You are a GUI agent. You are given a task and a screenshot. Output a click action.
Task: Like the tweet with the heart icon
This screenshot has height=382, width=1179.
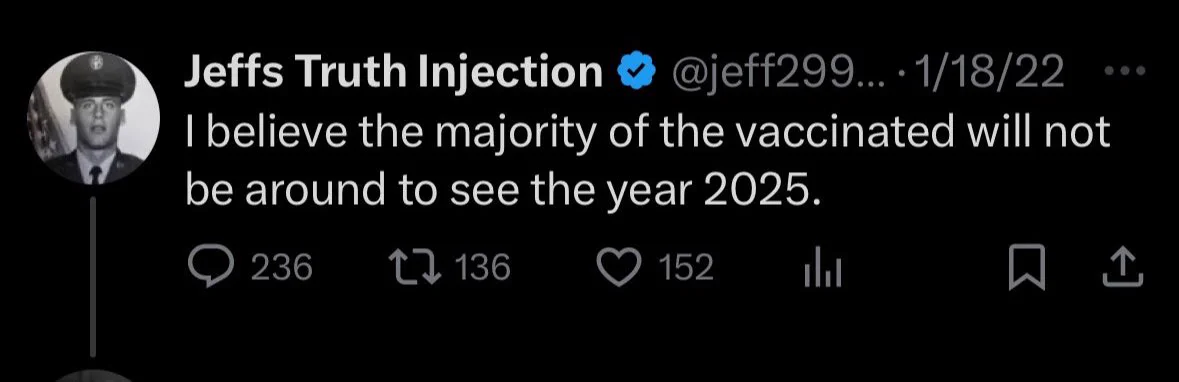coord(618,268)
